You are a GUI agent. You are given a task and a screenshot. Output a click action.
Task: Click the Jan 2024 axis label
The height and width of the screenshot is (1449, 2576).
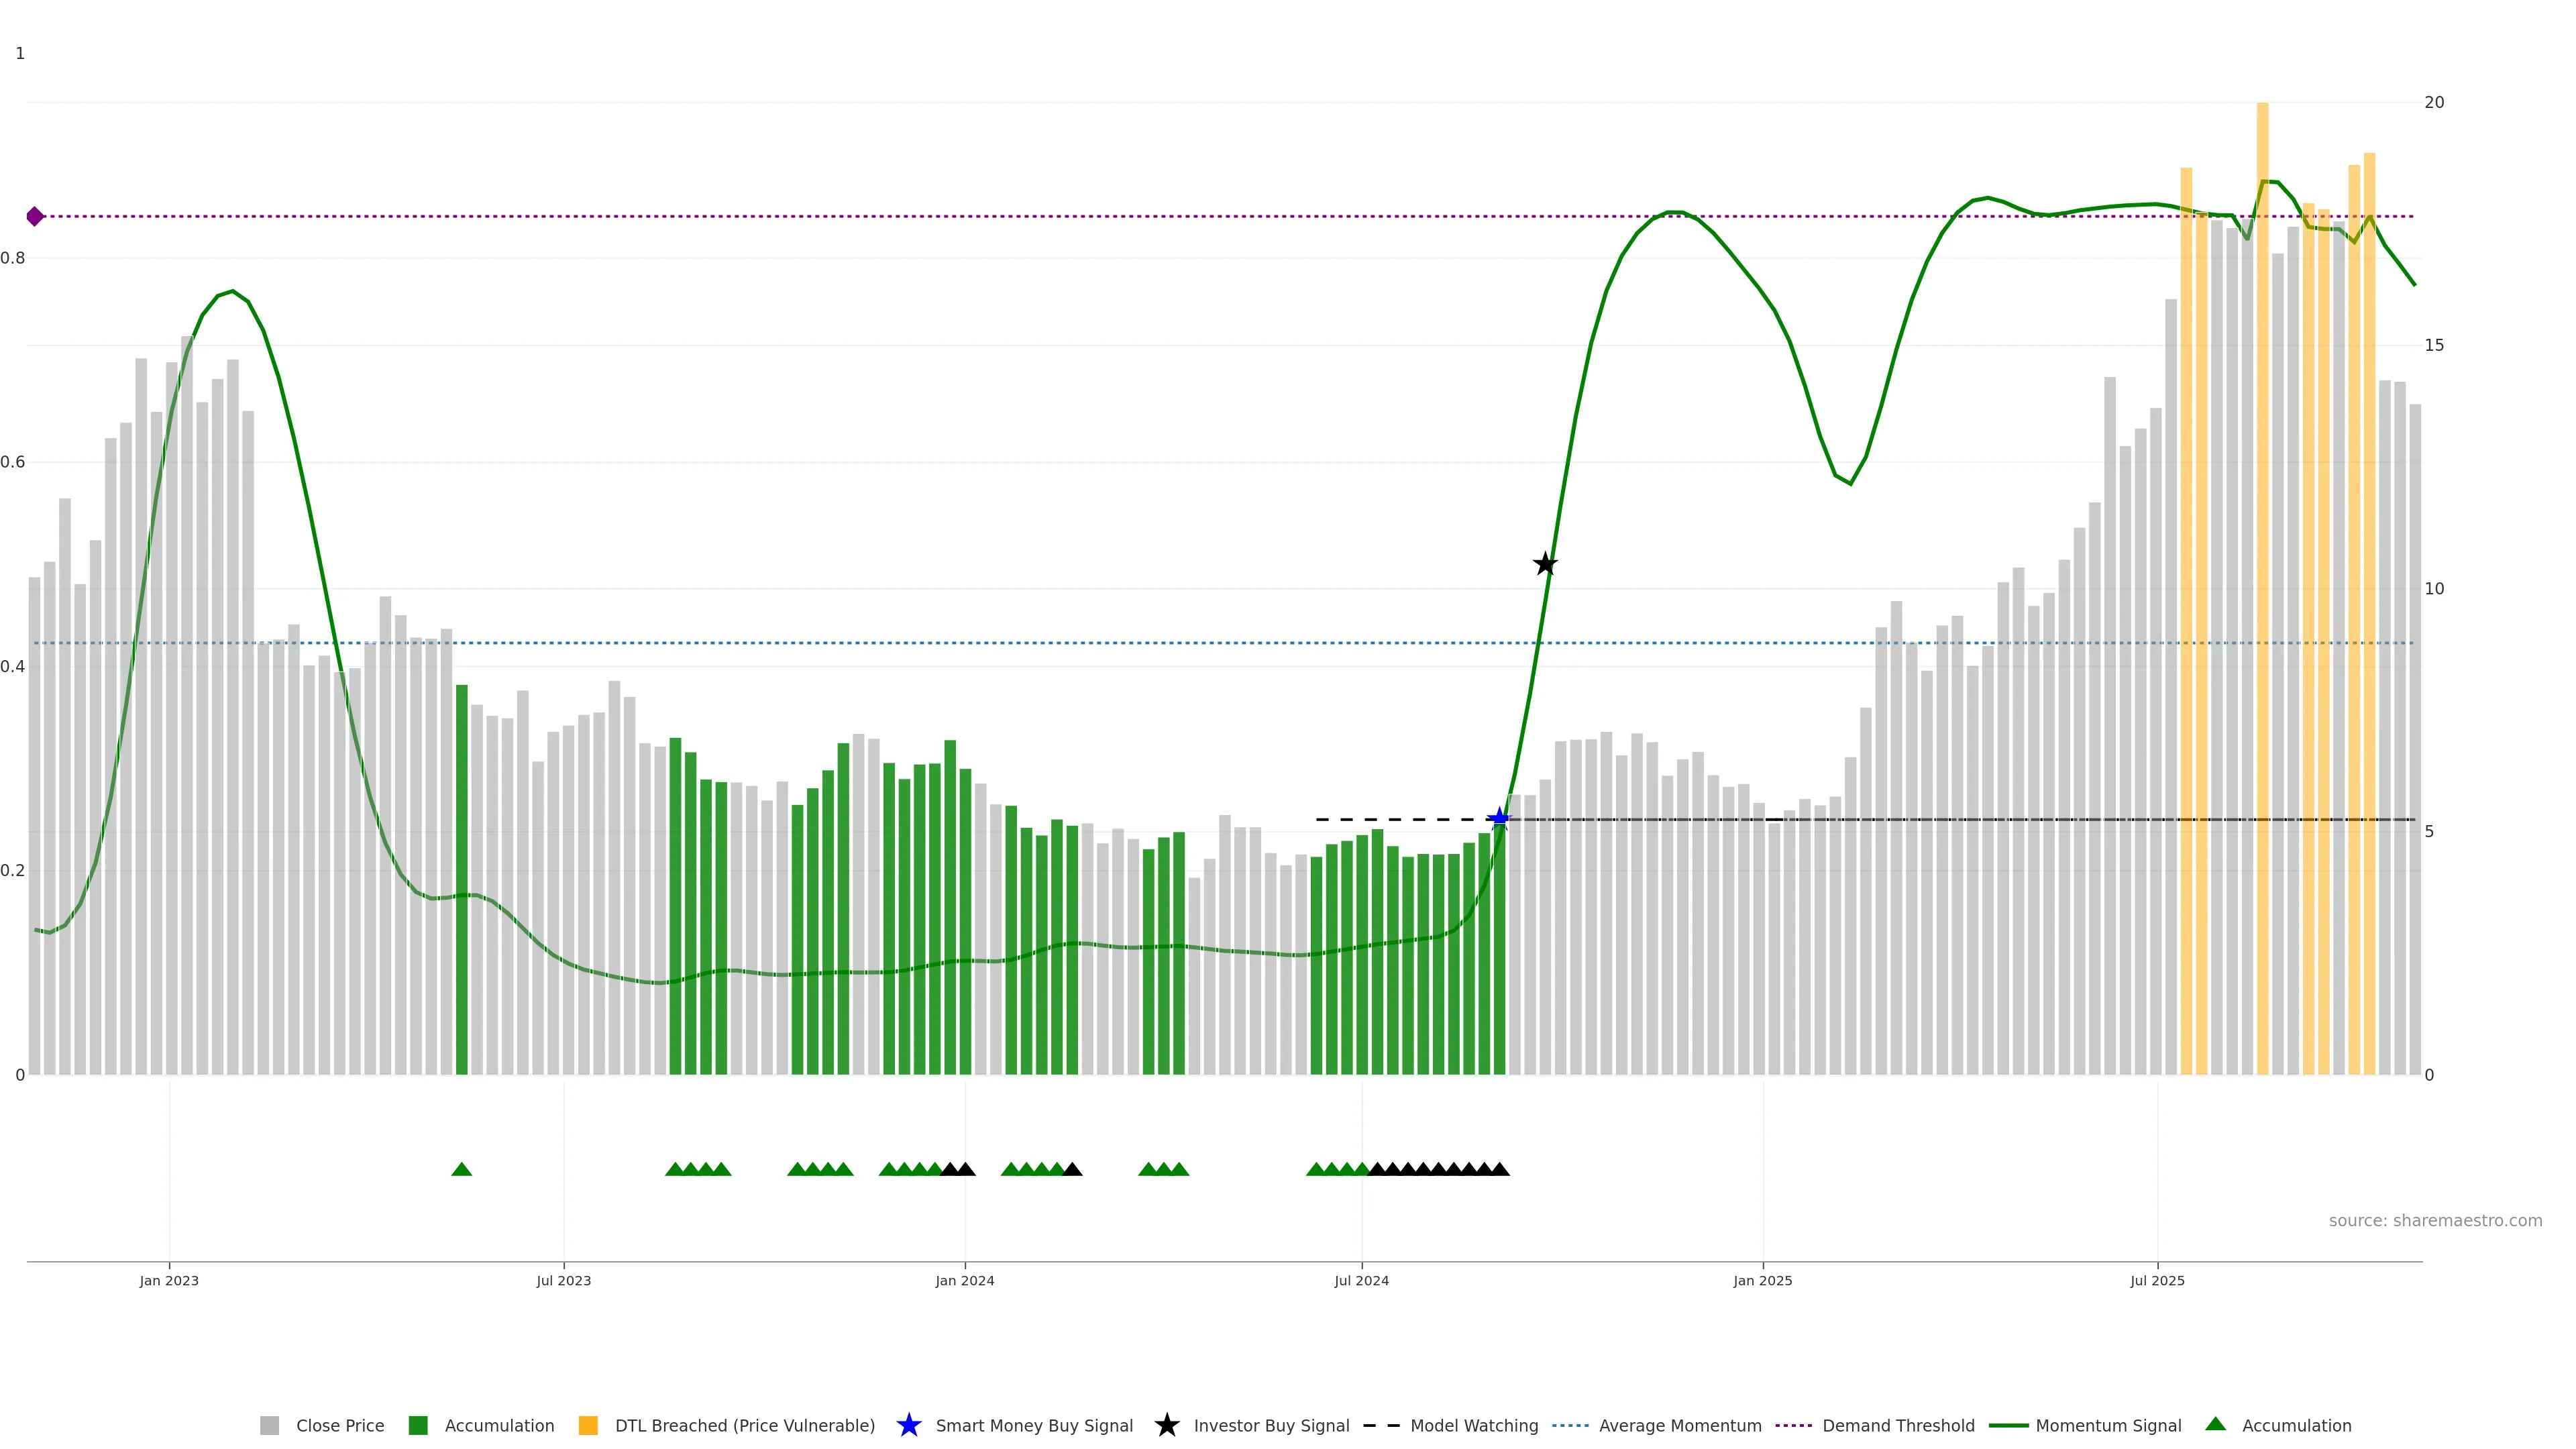click(x=964, y=1280)
